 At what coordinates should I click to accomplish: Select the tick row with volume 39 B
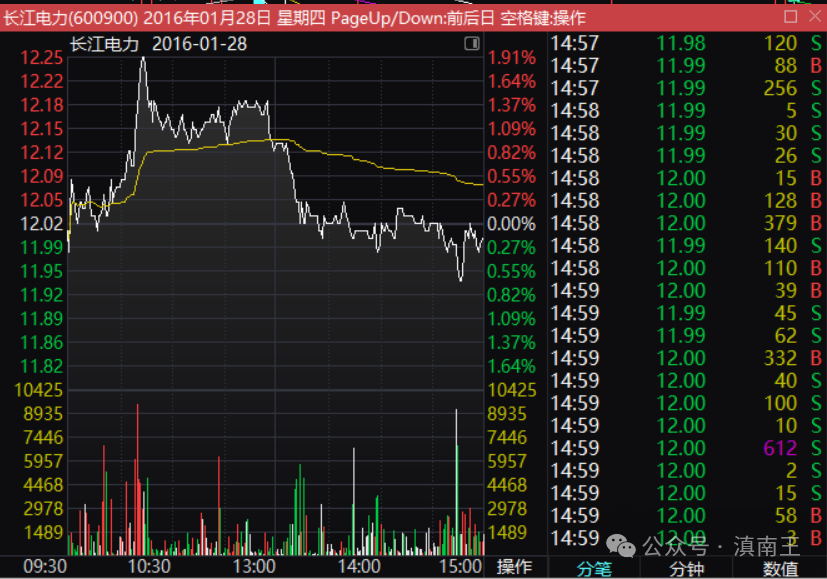click(x=686, y=291)
